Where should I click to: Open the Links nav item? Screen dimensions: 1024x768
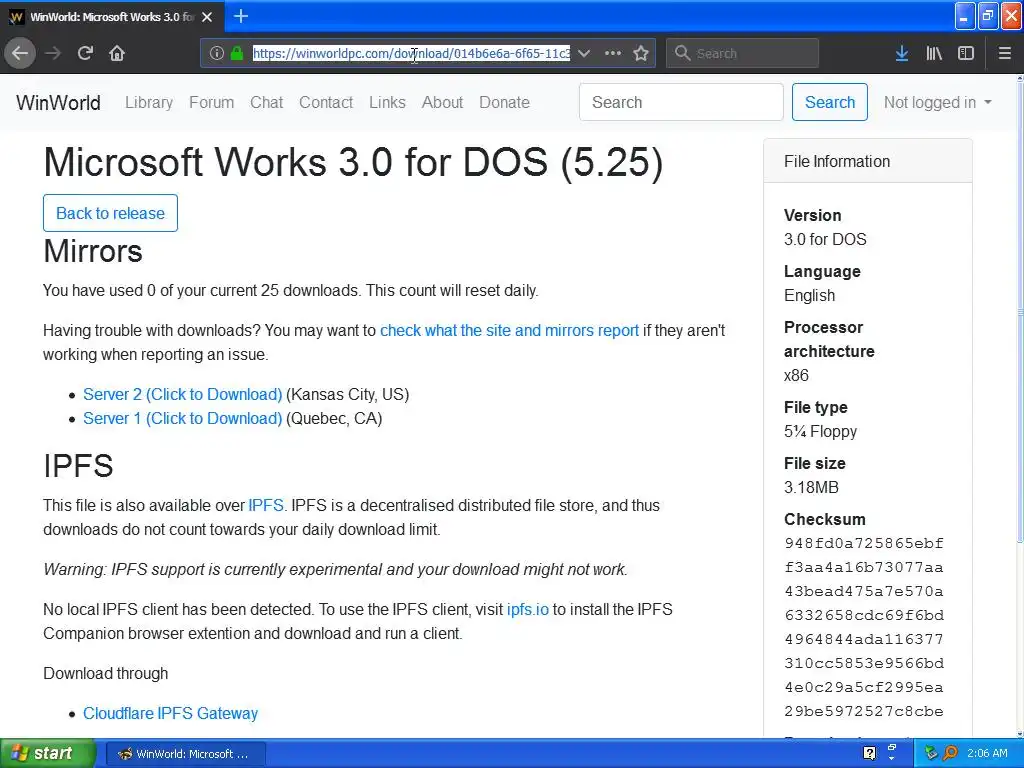pyautogui.click(x=387, y=103)
